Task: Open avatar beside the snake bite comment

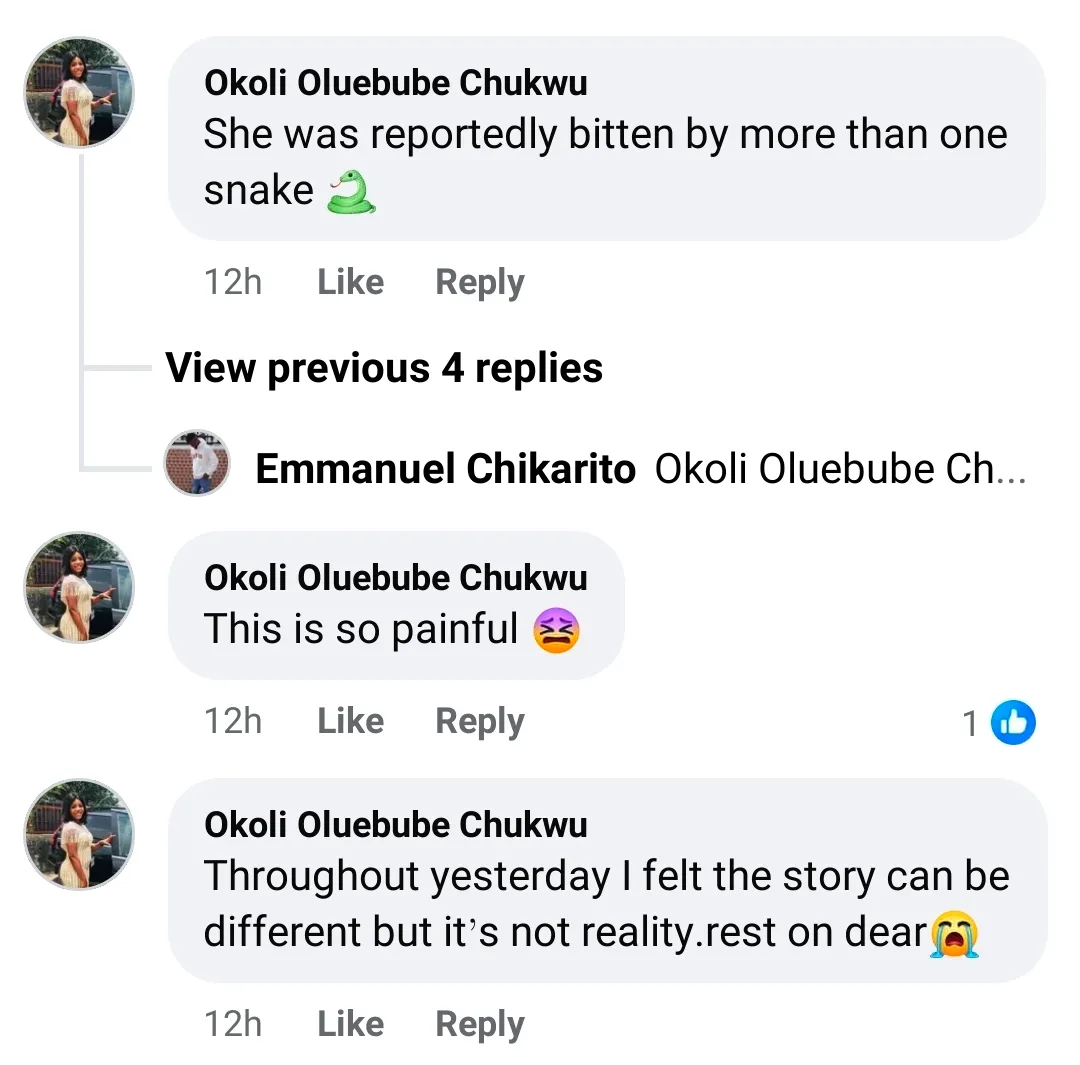Action: (x=79, y=93)
